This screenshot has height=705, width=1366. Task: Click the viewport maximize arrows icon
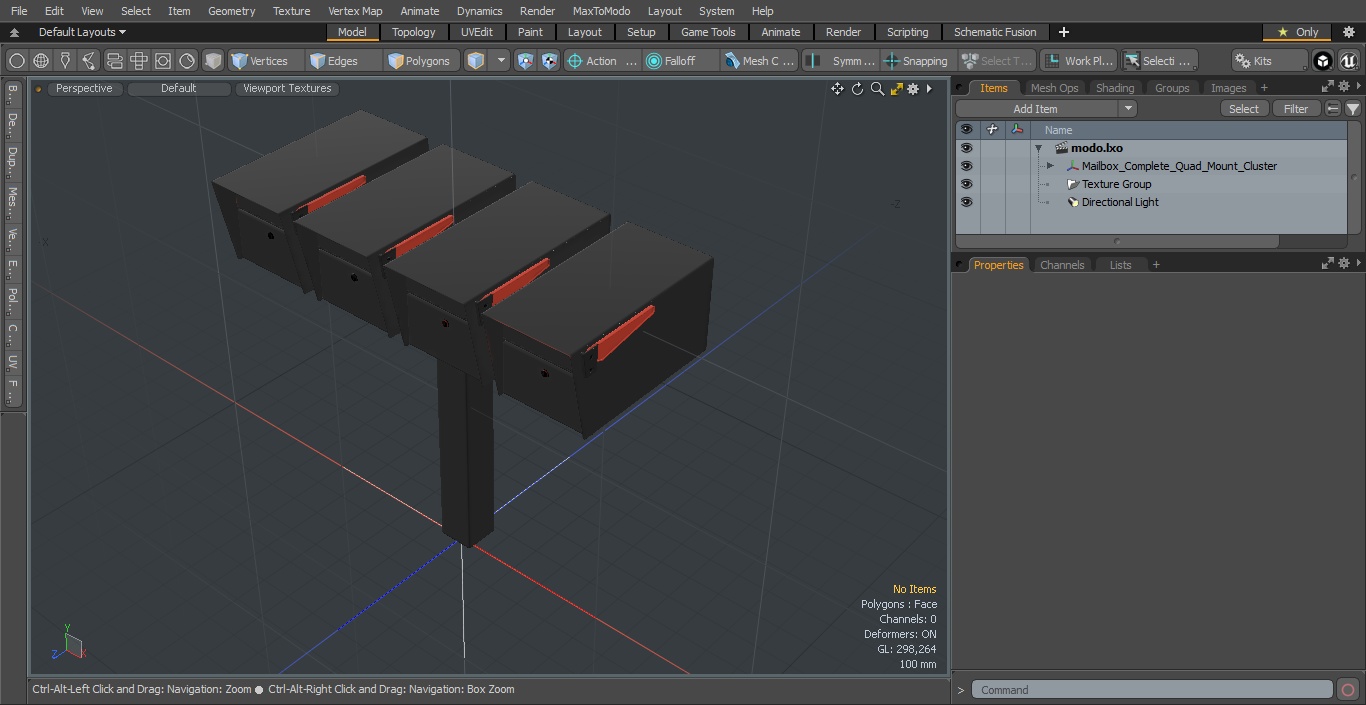pyautogui.click(x=896, y=89)
